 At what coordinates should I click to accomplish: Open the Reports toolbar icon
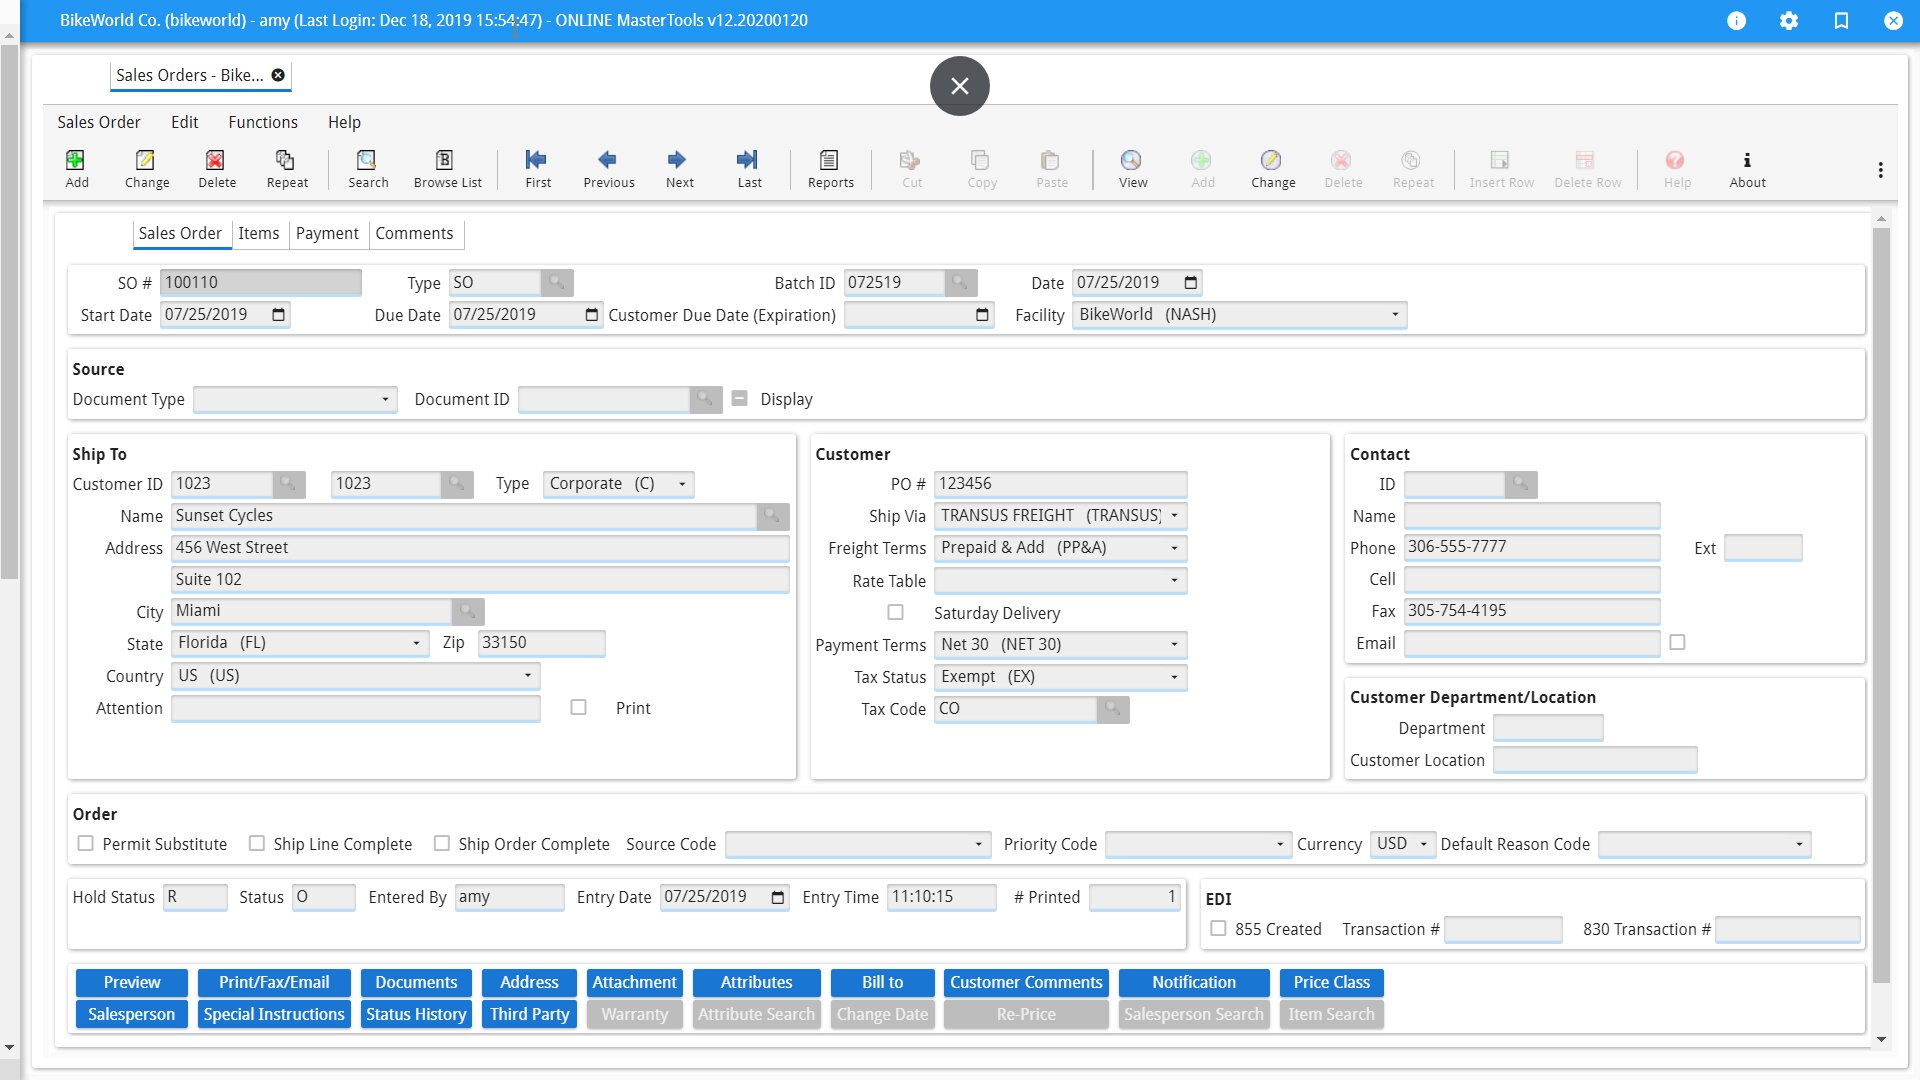point(829,161)
